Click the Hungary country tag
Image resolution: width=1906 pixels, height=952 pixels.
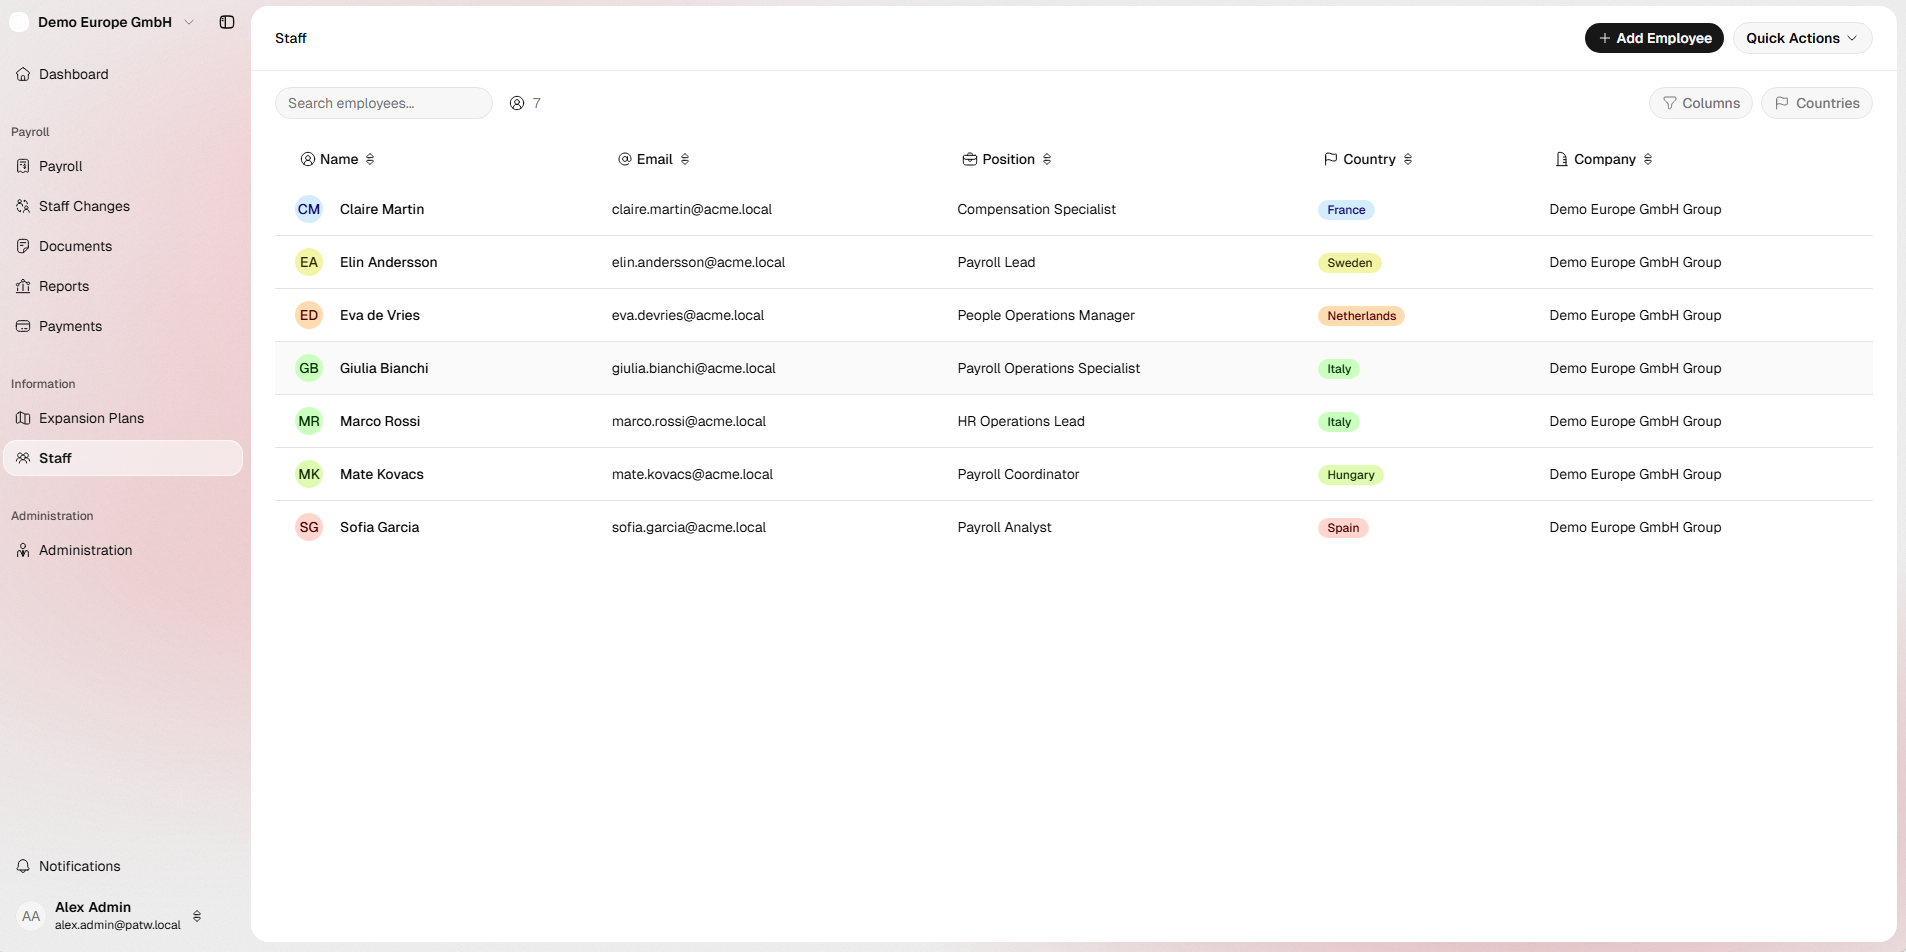1350,475
